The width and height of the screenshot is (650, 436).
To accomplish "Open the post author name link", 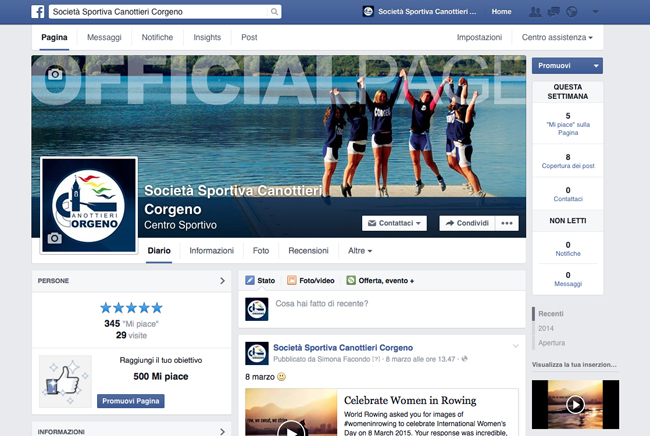I will [x=343, y=347].
